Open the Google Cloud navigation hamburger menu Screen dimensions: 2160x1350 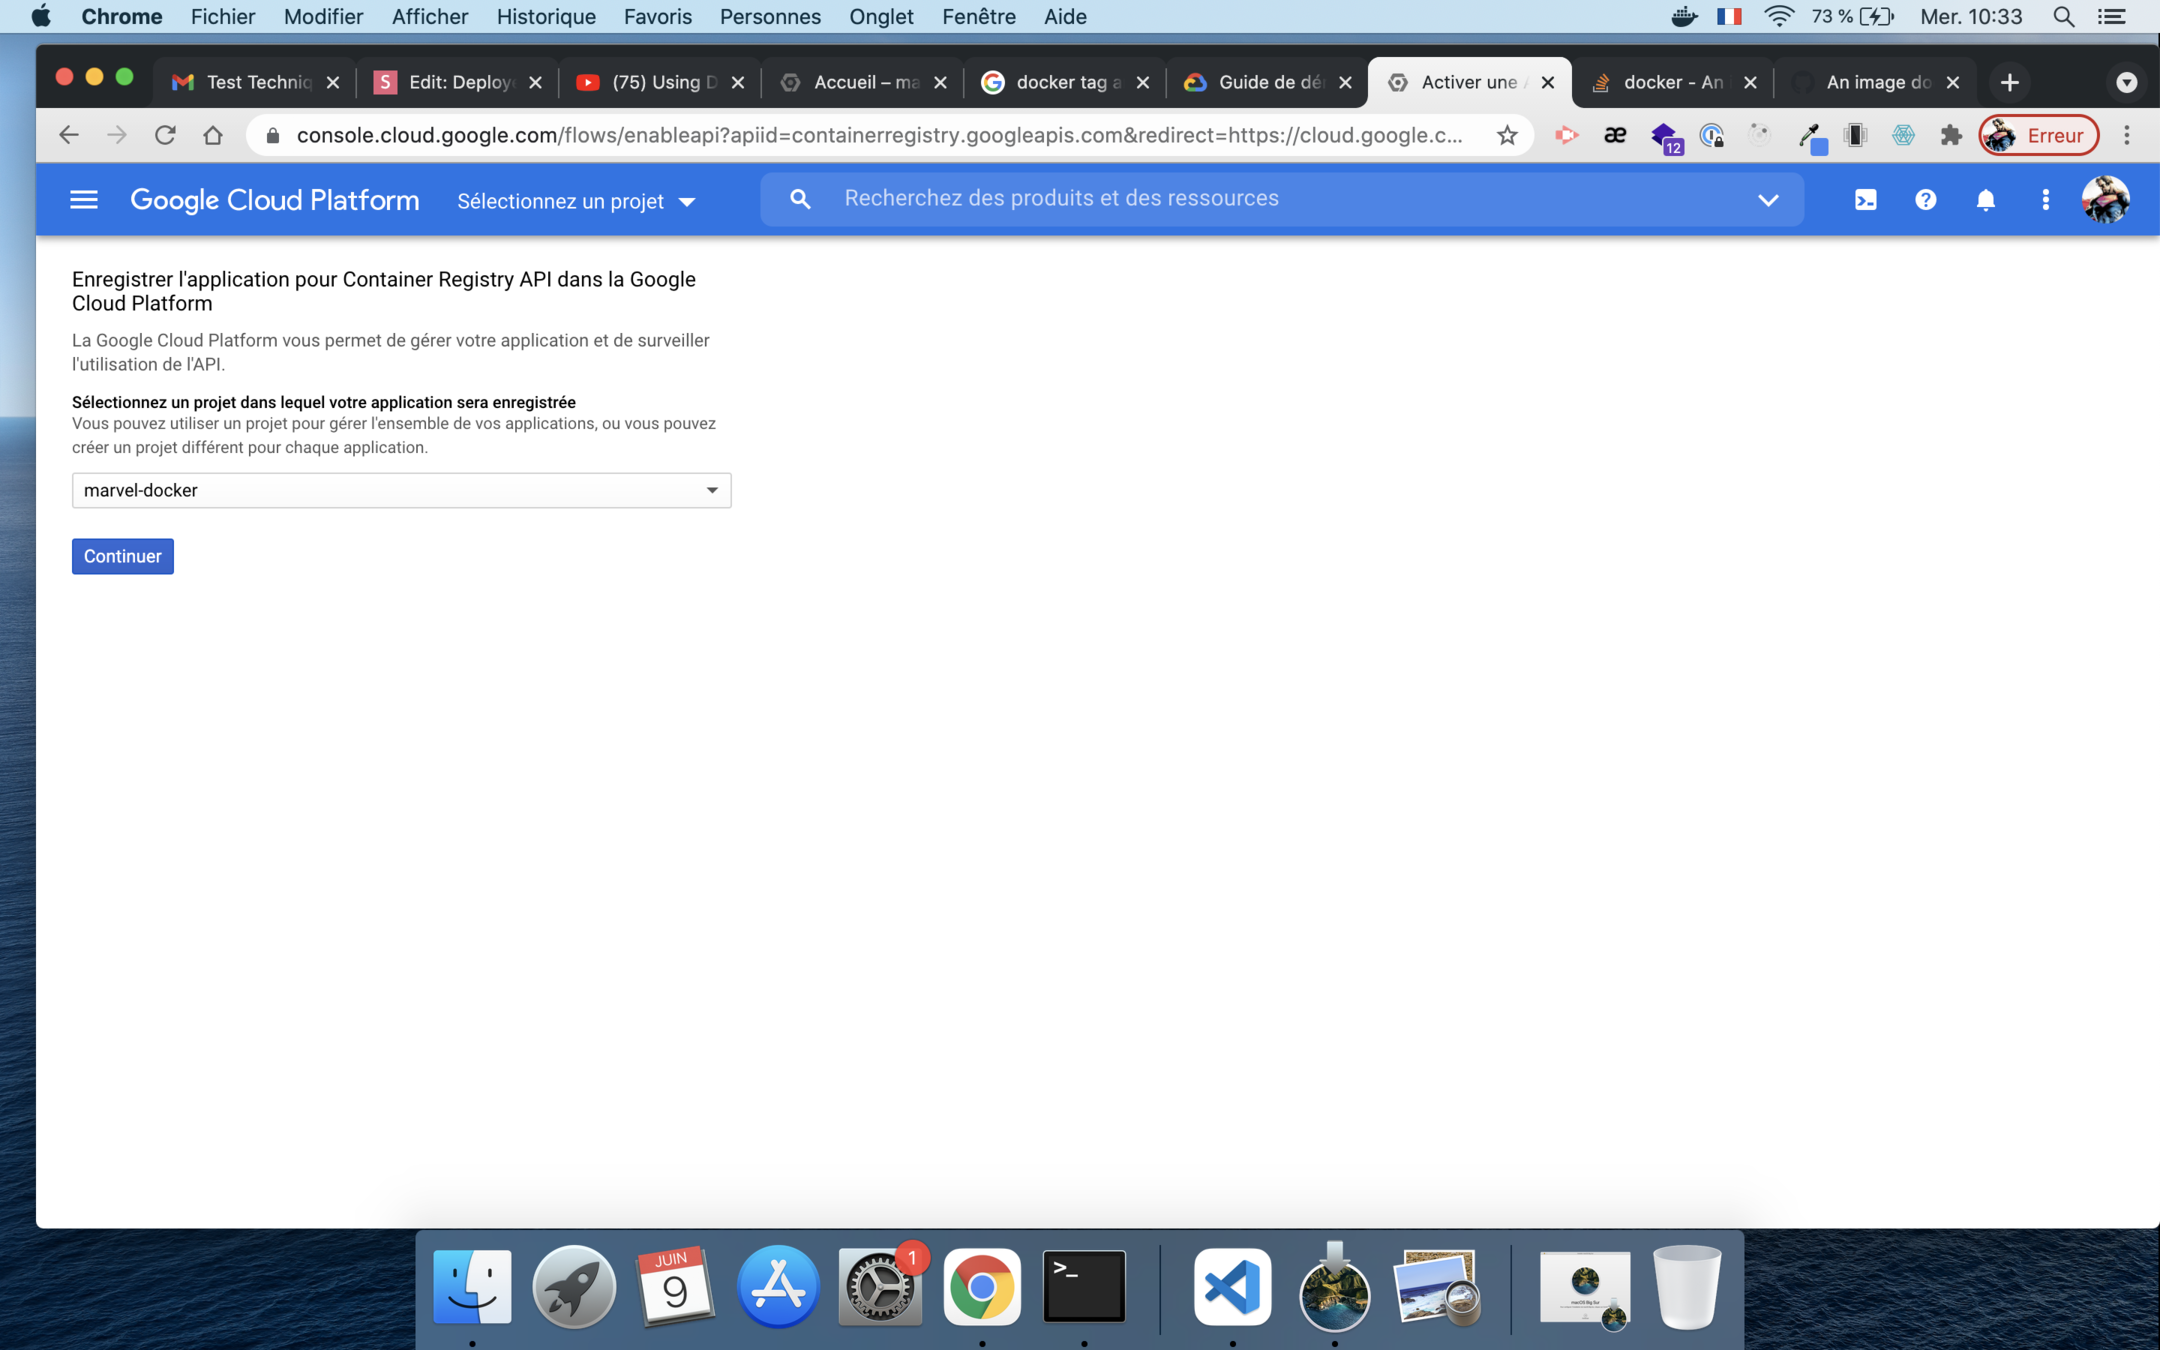(84, 200)
